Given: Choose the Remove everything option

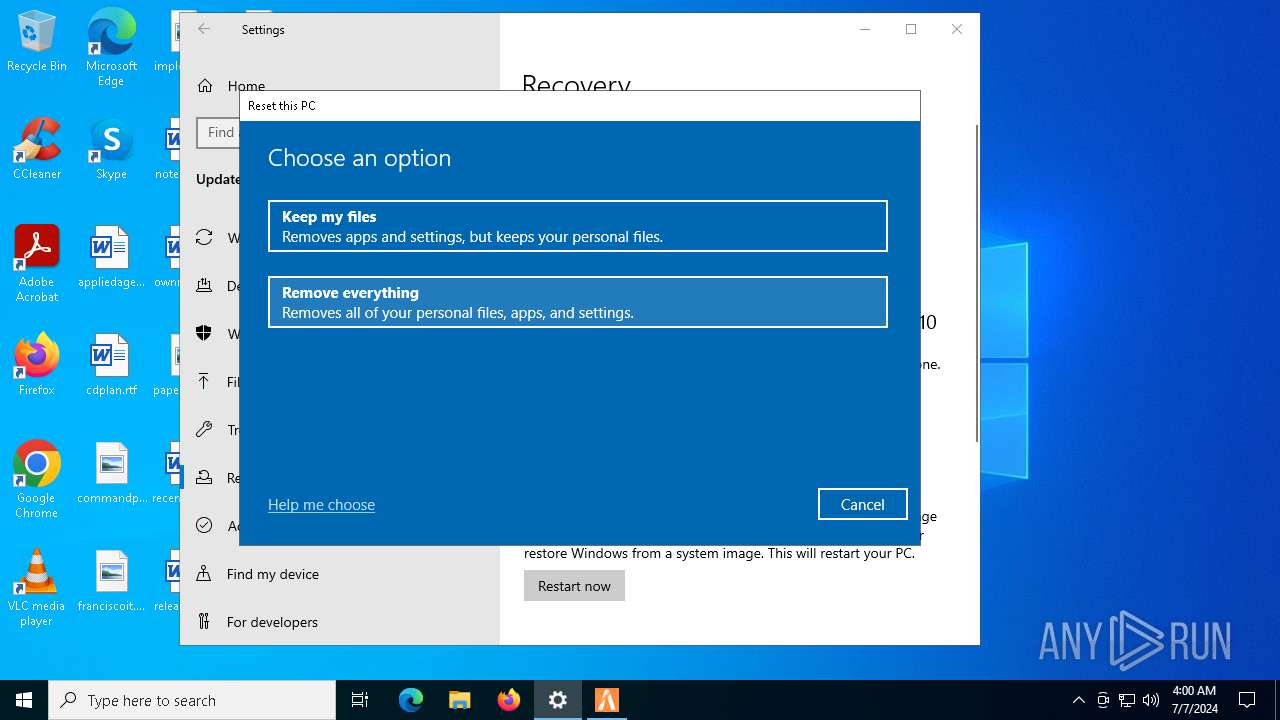Looking at the screenshot, I should coord(577,302).
